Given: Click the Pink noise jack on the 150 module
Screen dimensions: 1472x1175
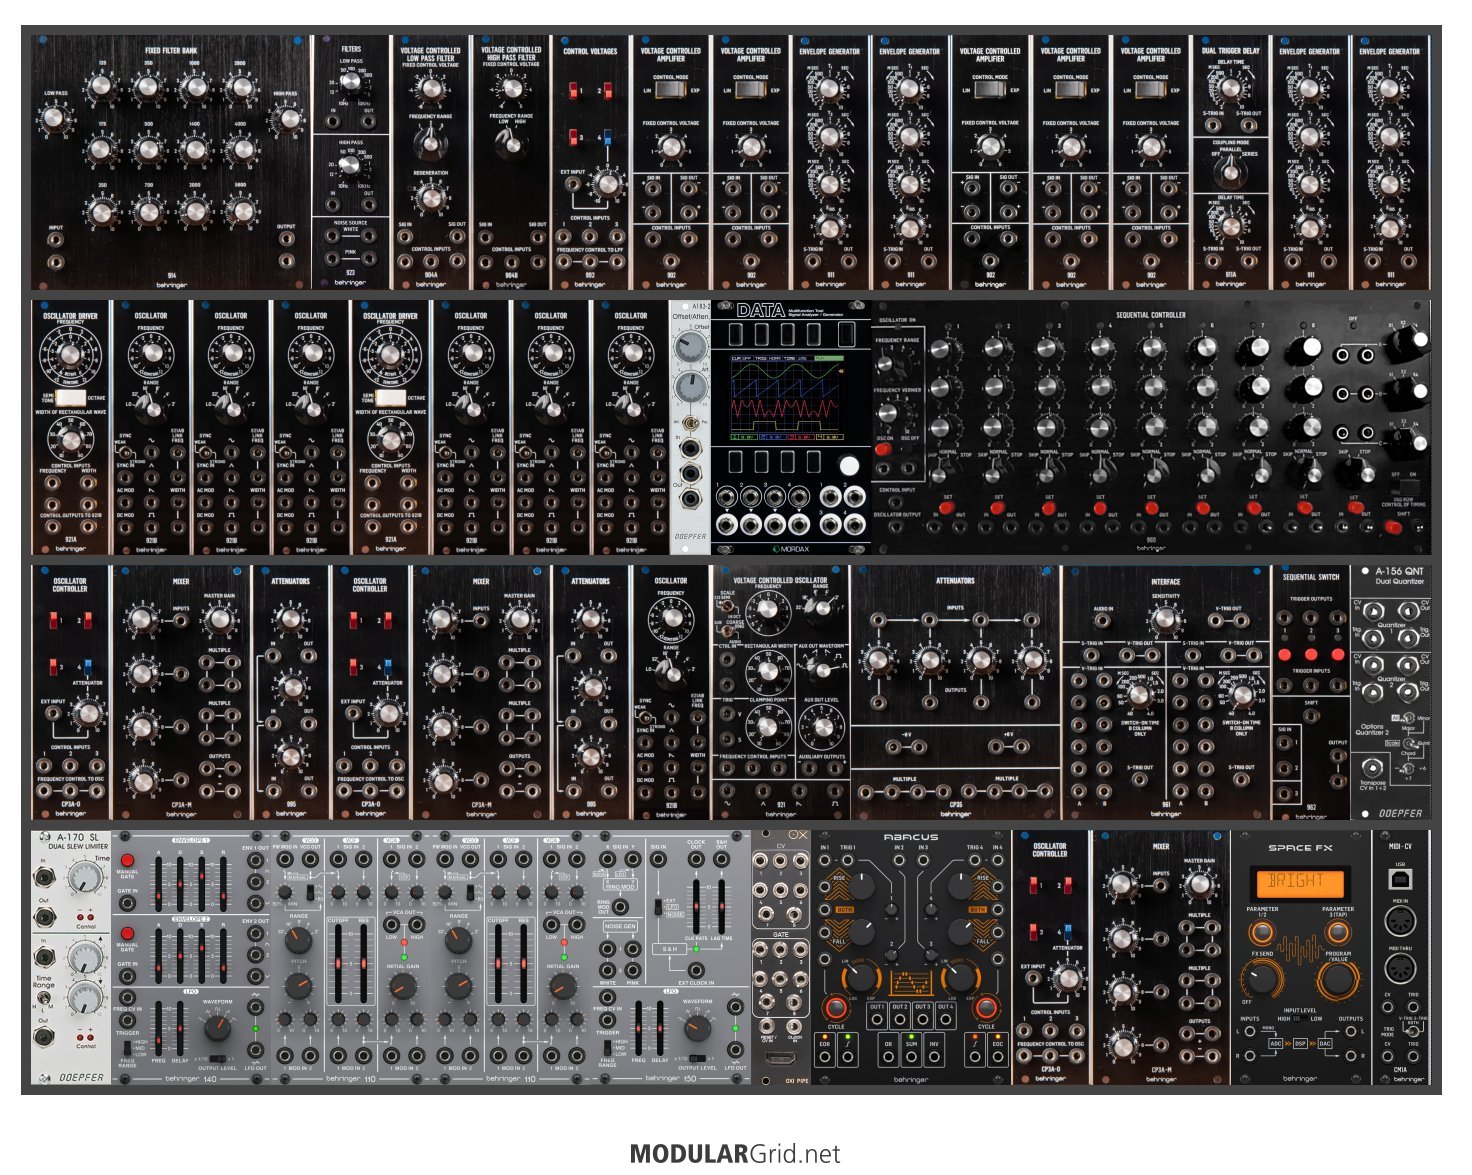Looking at the screenshot, I should click(633, 970).
